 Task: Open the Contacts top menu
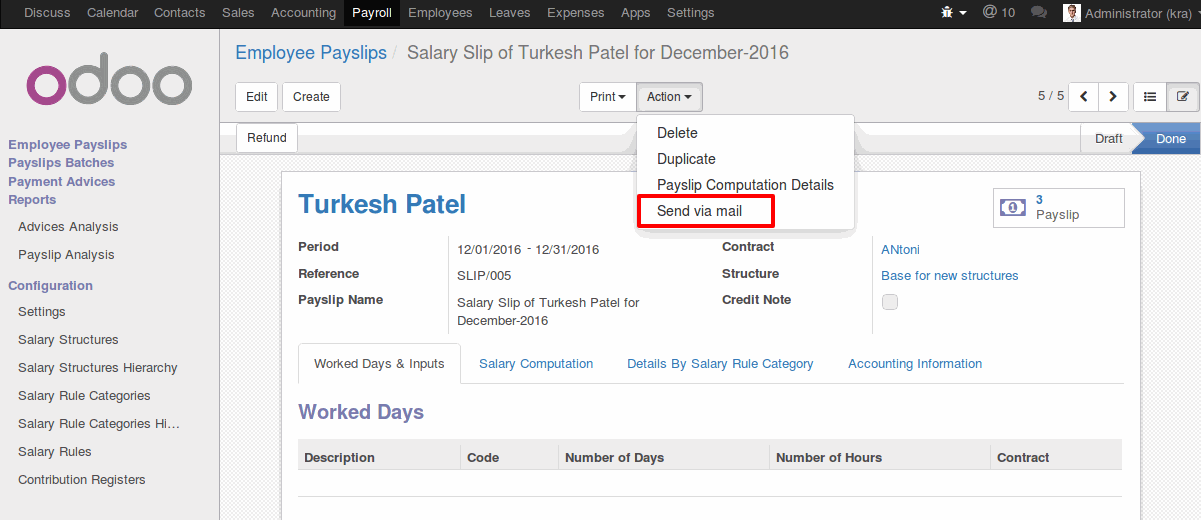coord(180,13)
